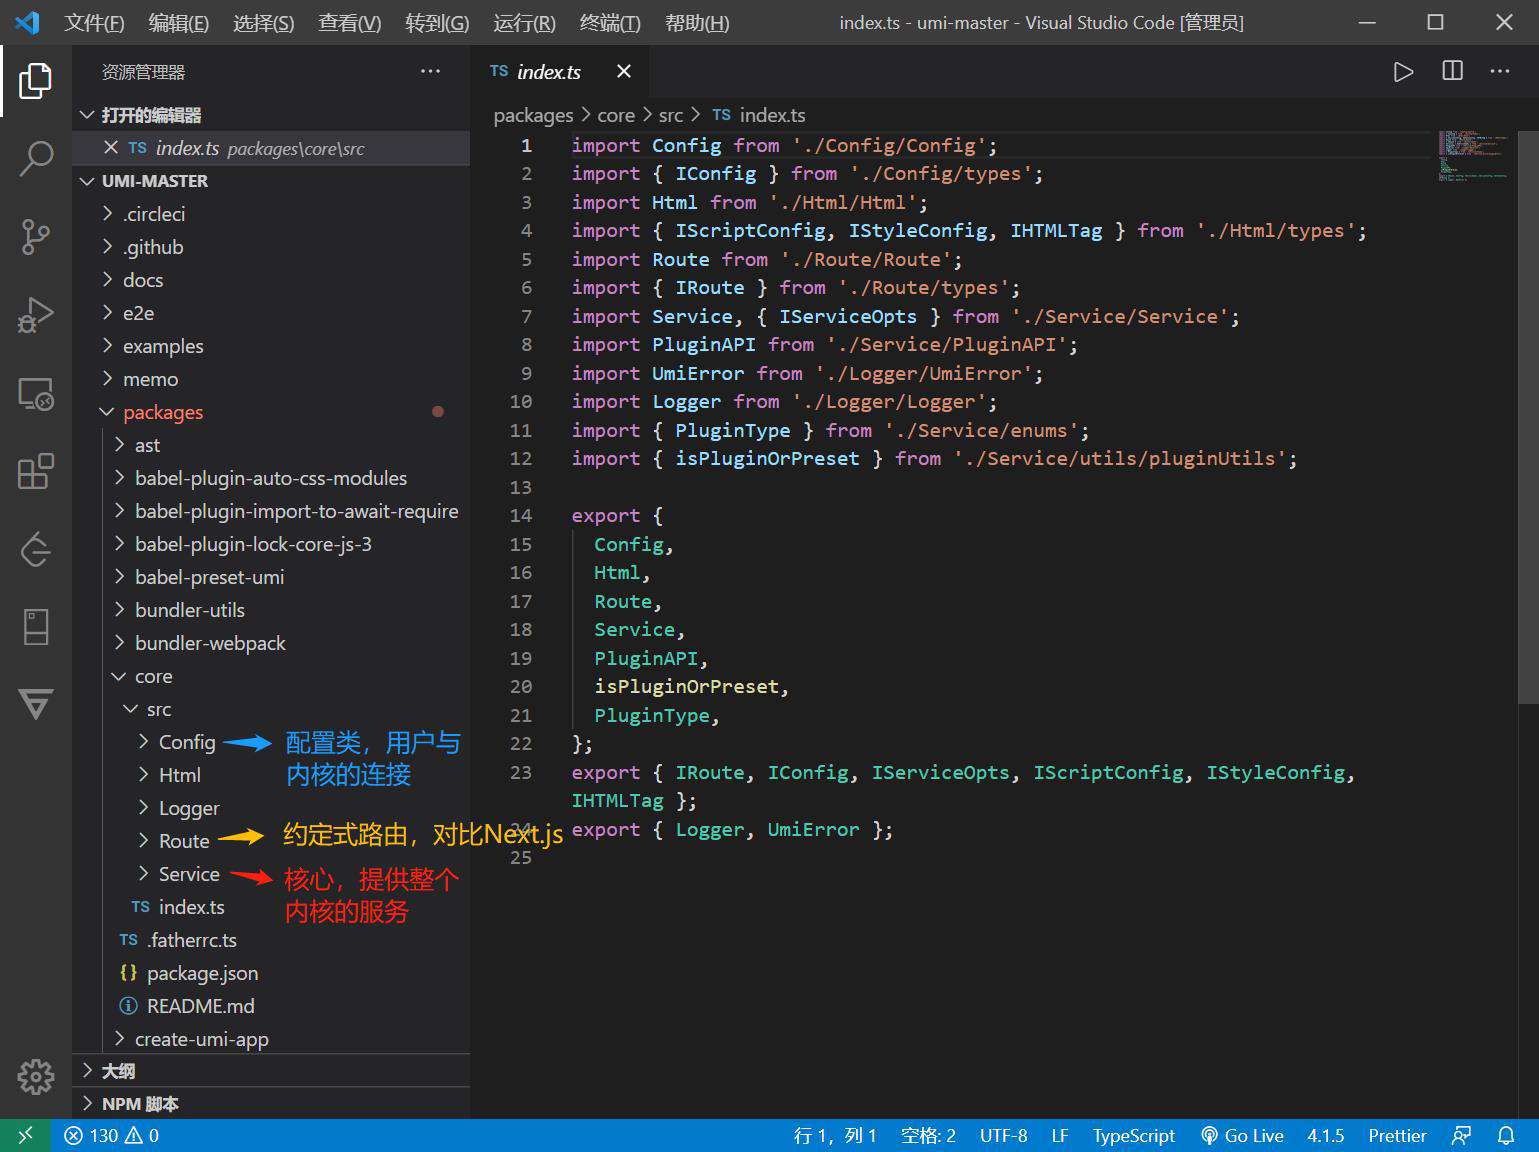This screenshot has height=1152, width=1539.
Task: Open the activity bar icon above the triangle icon
Action: click(x=35, y=627)
